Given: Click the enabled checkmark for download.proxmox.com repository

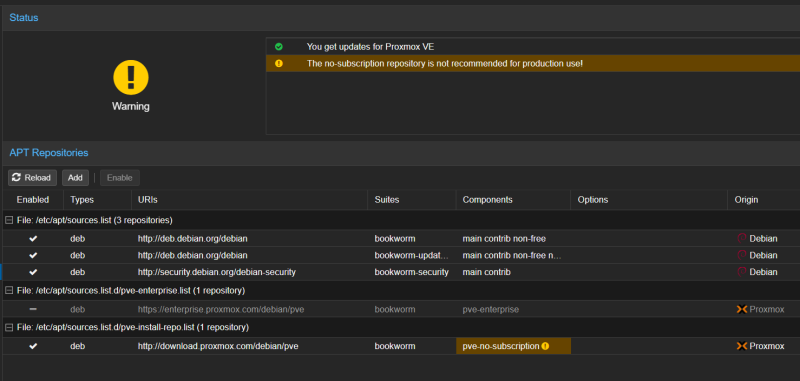Looking at the screenshot, I should [x=33, y=346].
